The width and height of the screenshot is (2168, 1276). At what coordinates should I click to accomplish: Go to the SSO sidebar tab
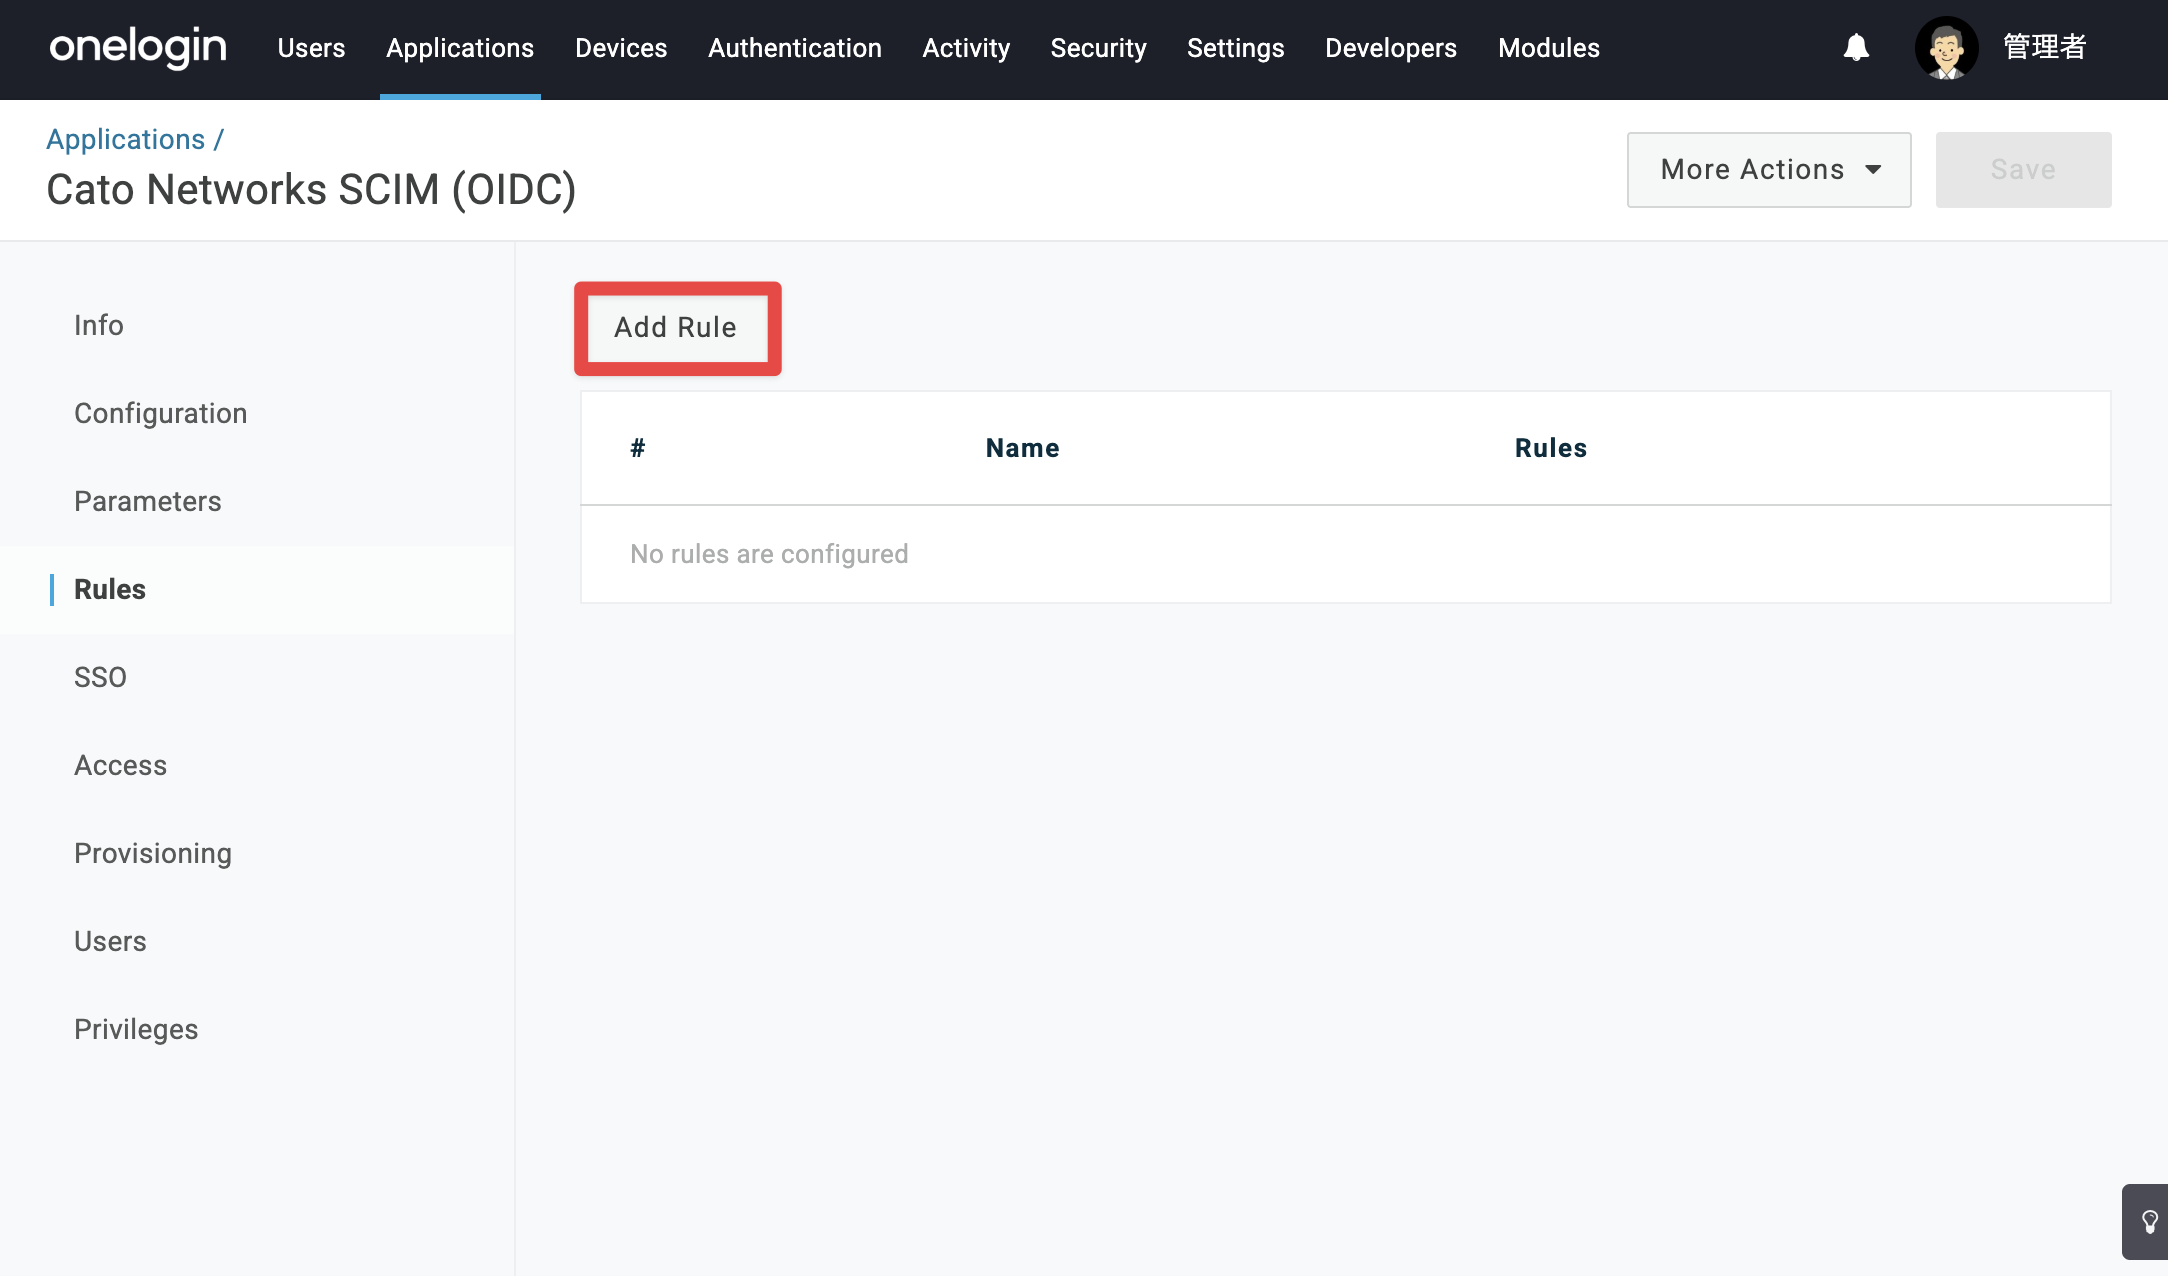(100, 678)
